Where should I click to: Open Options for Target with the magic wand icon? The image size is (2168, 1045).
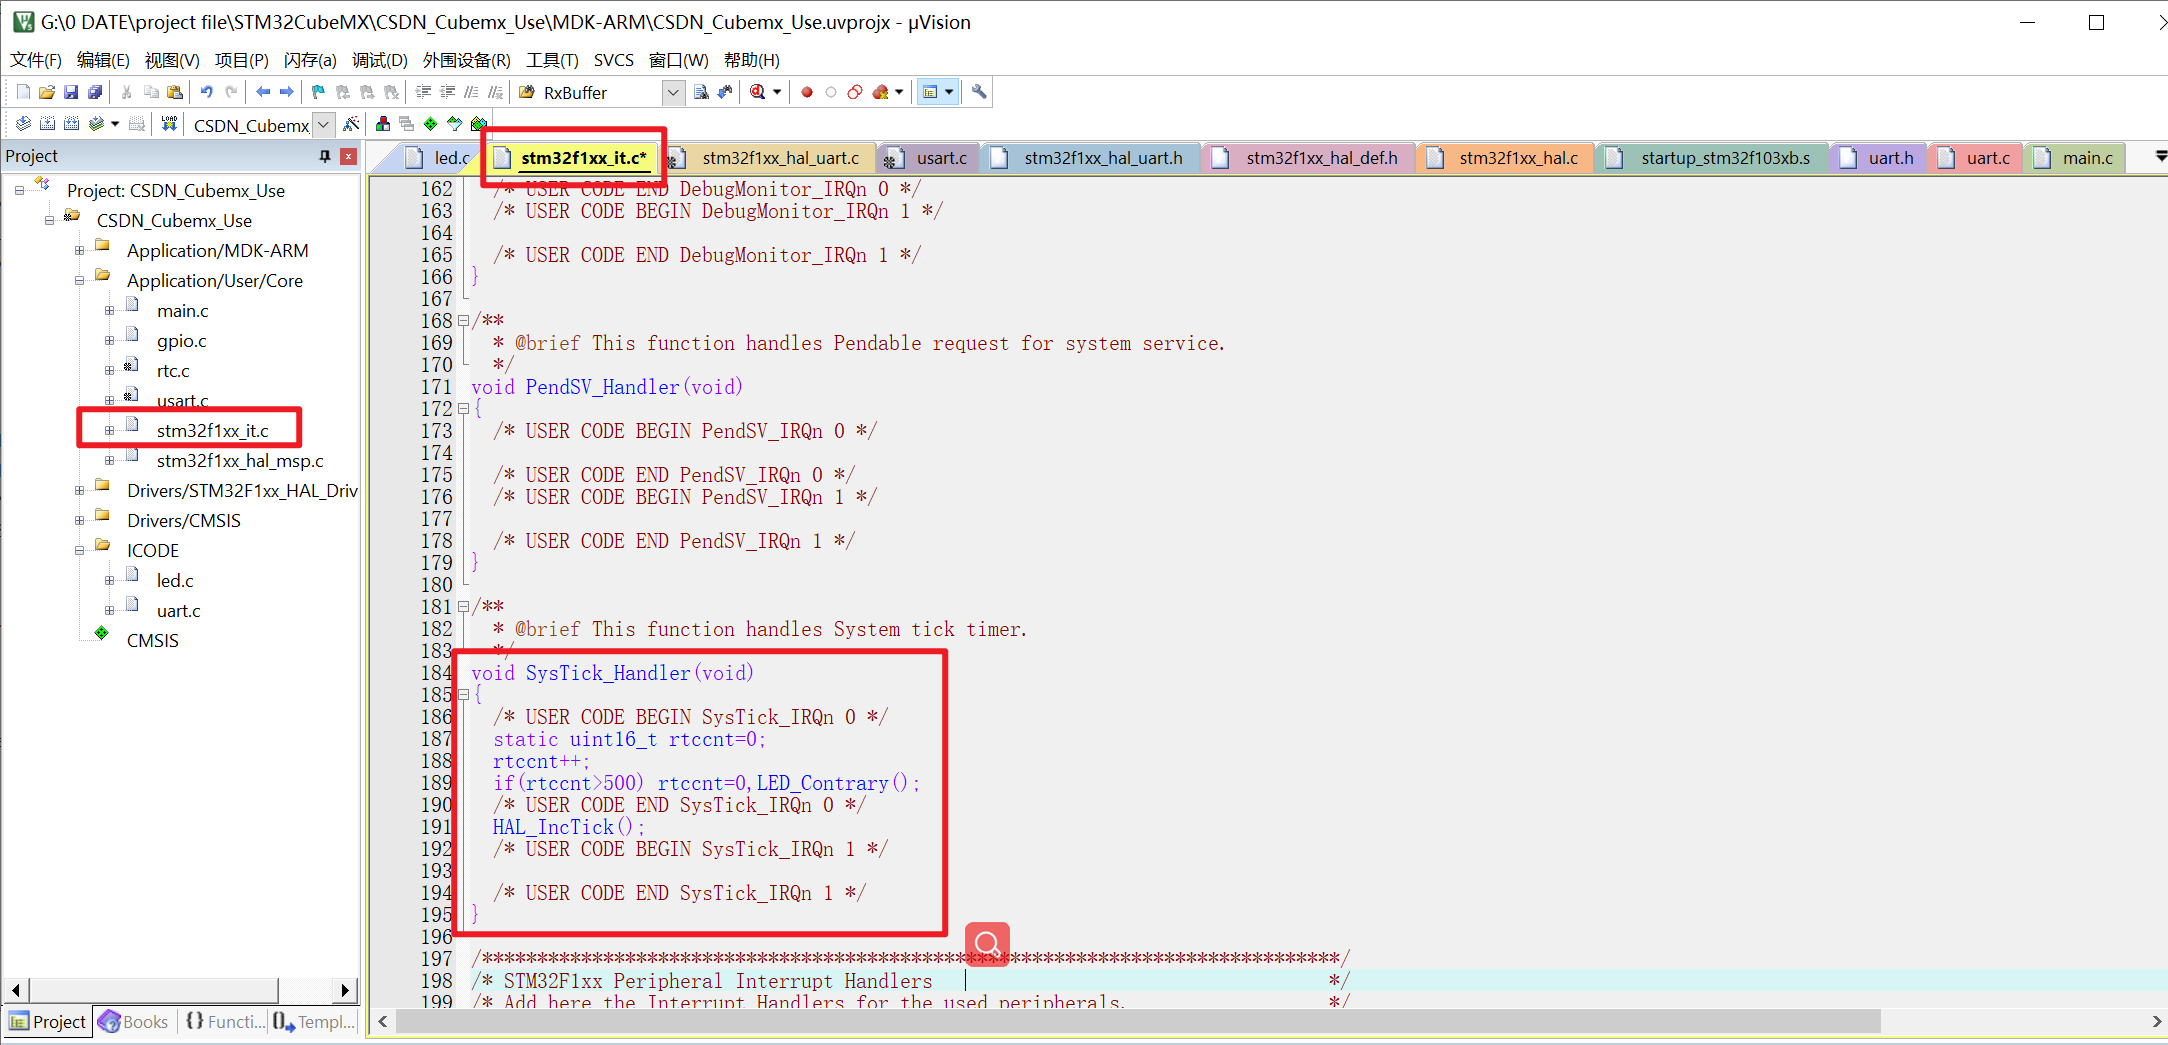[351, 124]
